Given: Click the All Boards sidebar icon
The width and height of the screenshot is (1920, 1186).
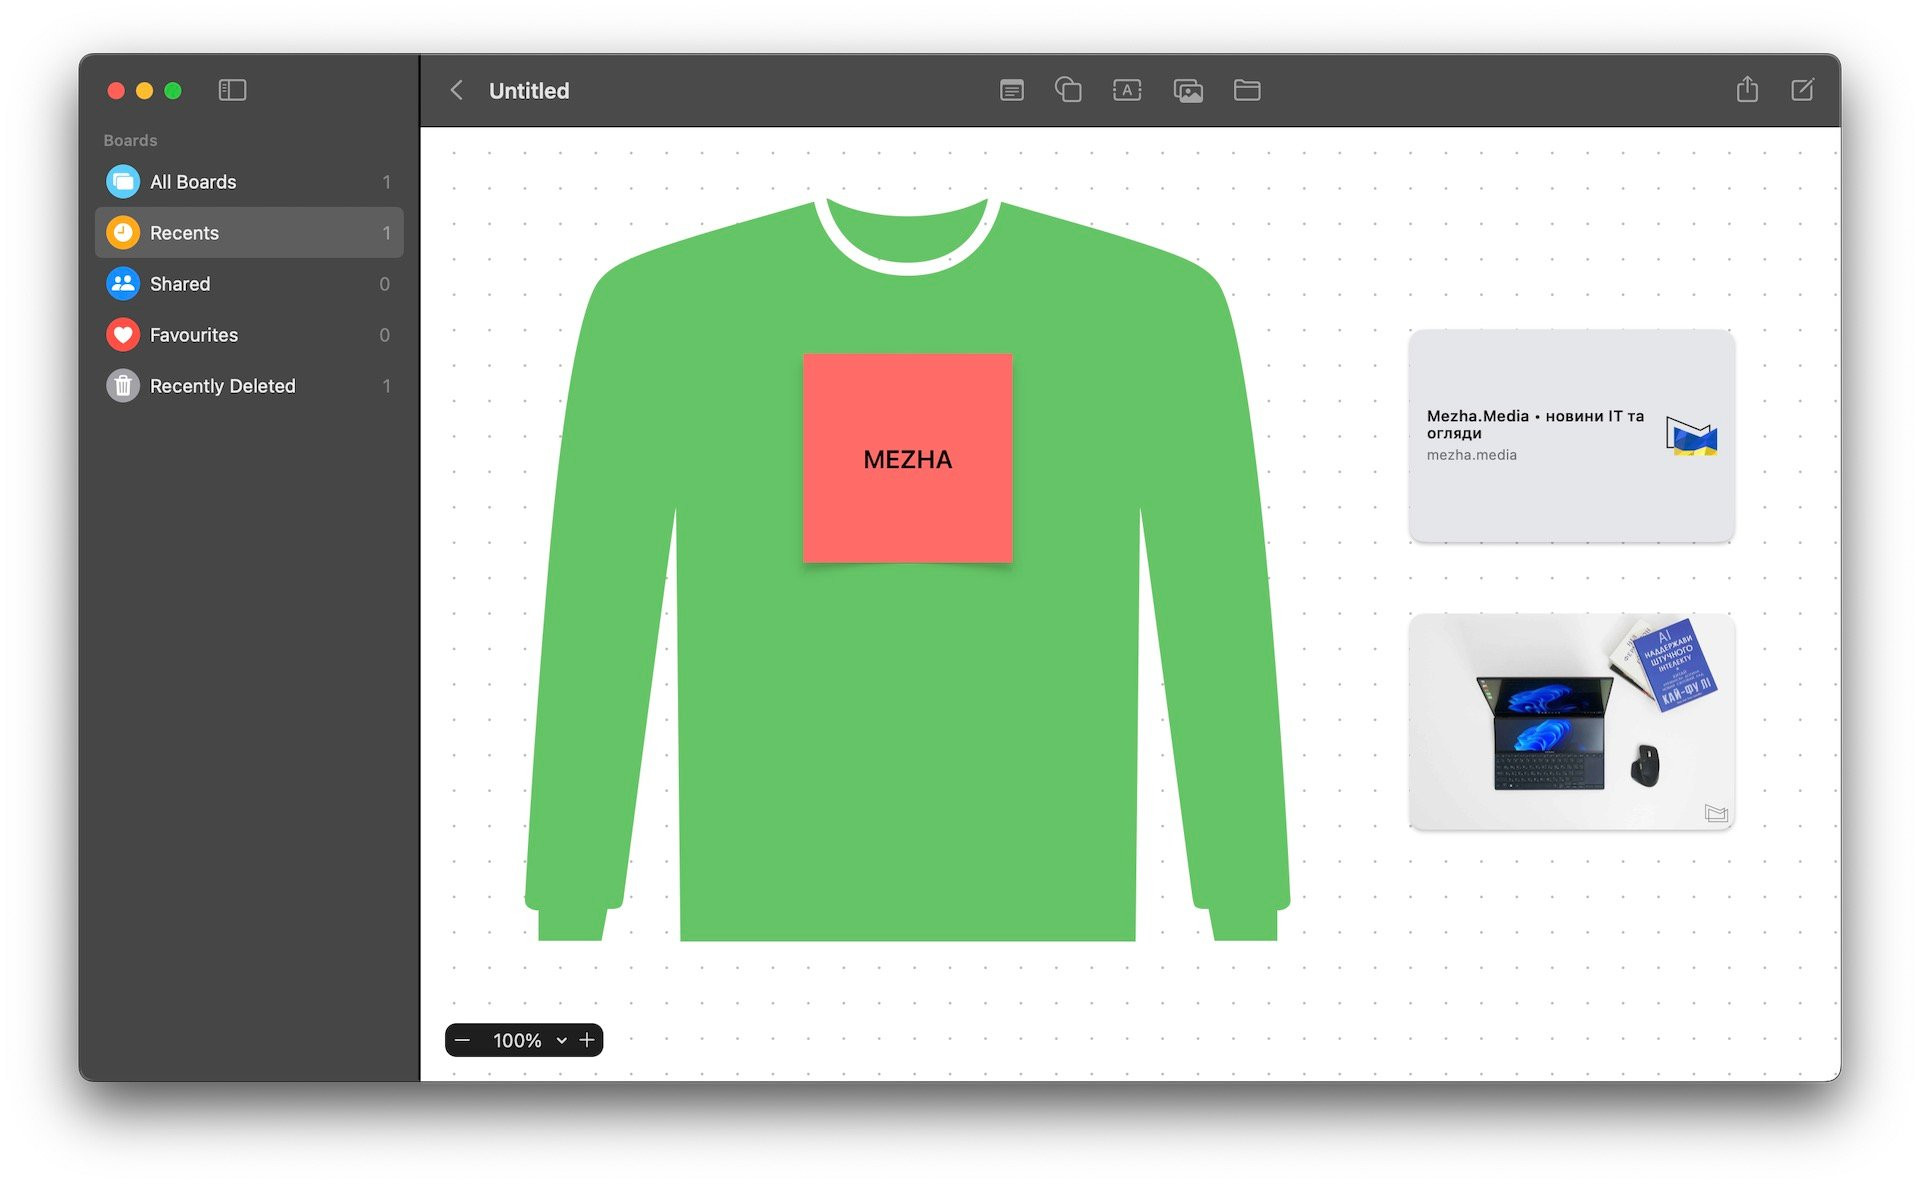Looking at the screenshot, I should point(123,182).
